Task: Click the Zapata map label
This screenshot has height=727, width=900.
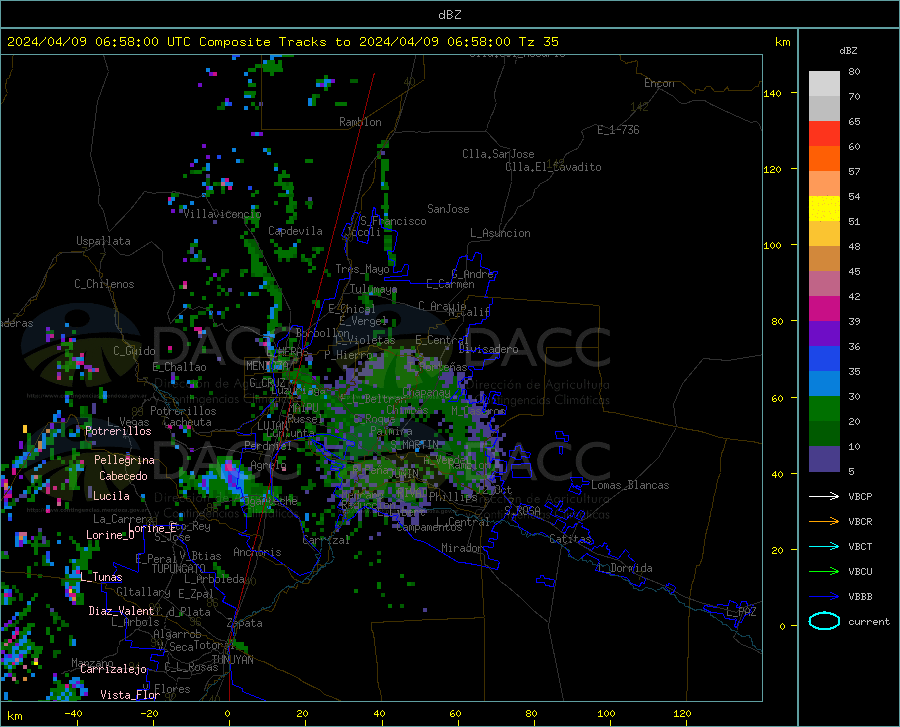Action: coord(245,623)
